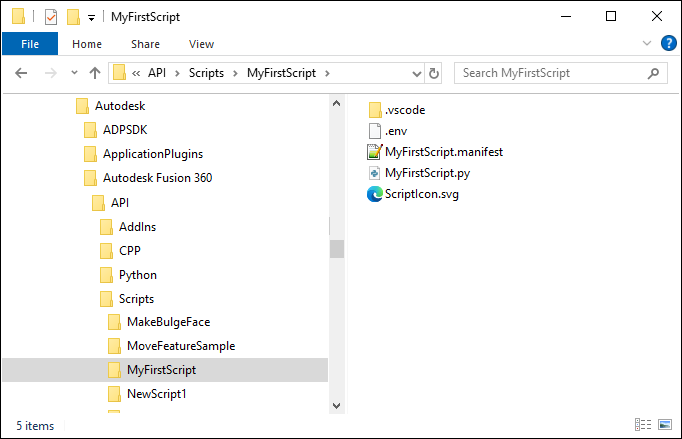Click the navigation pane vertical scrollbar thumb
The image size is (682, 439).
[x=337, y=249]
